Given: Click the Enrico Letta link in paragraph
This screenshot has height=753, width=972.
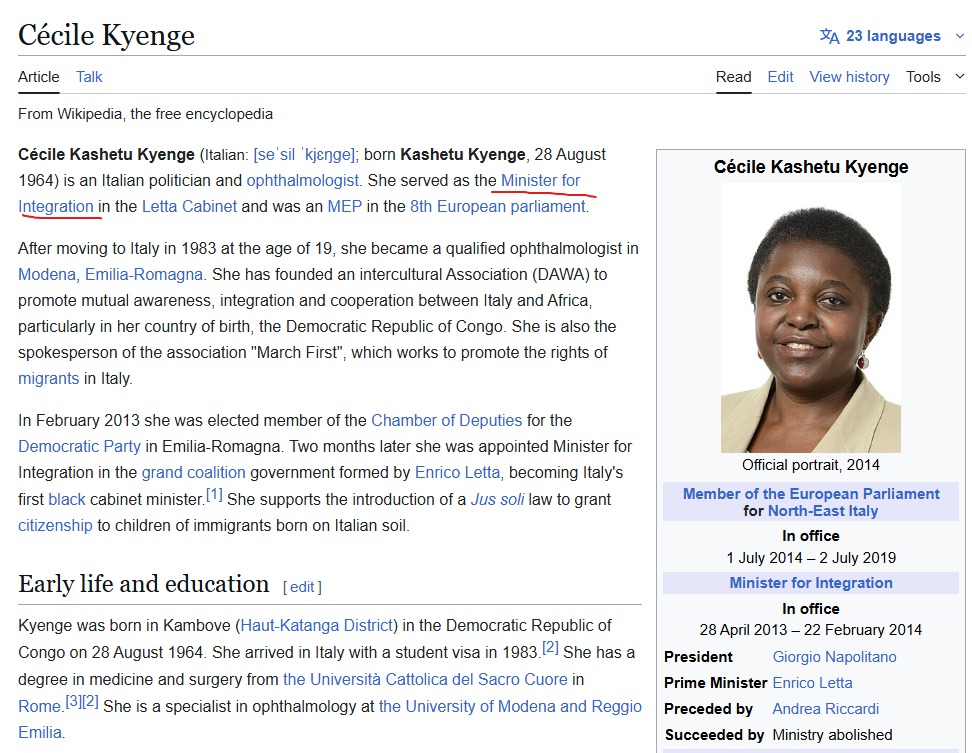Looking at the screenshot, I should pyautogui.click(x=457, y=472).
